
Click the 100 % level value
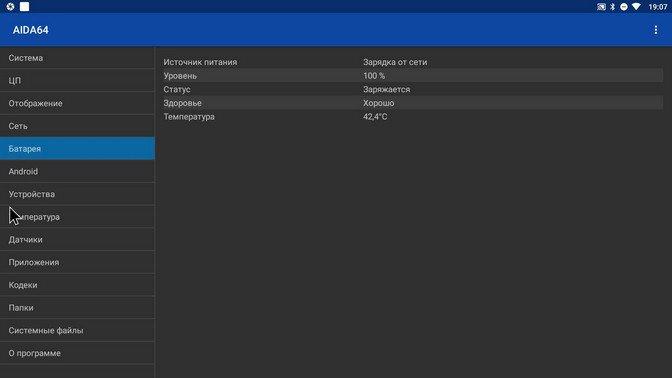(374, 76)
